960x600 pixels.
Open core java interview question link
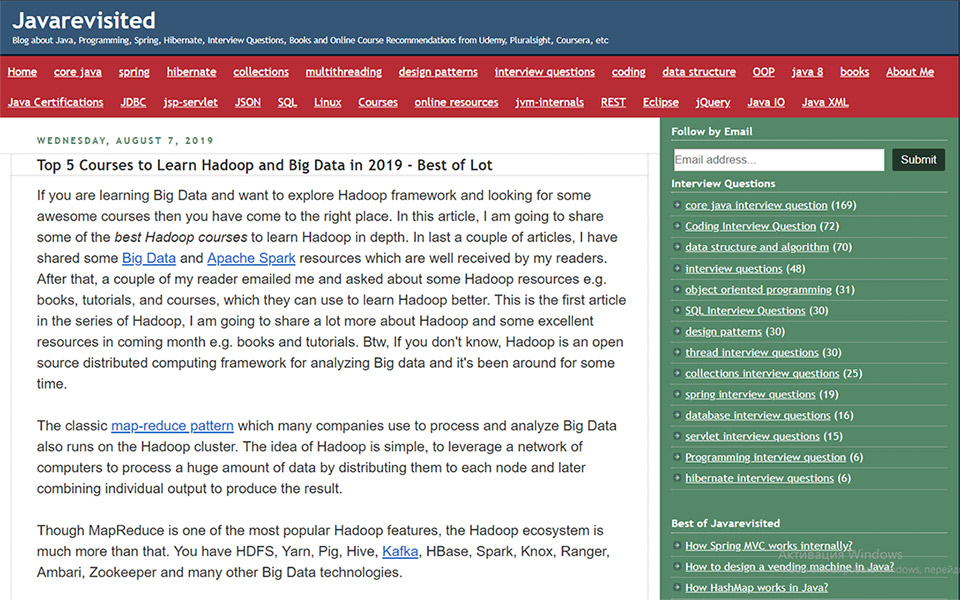(x=756, y=205)
